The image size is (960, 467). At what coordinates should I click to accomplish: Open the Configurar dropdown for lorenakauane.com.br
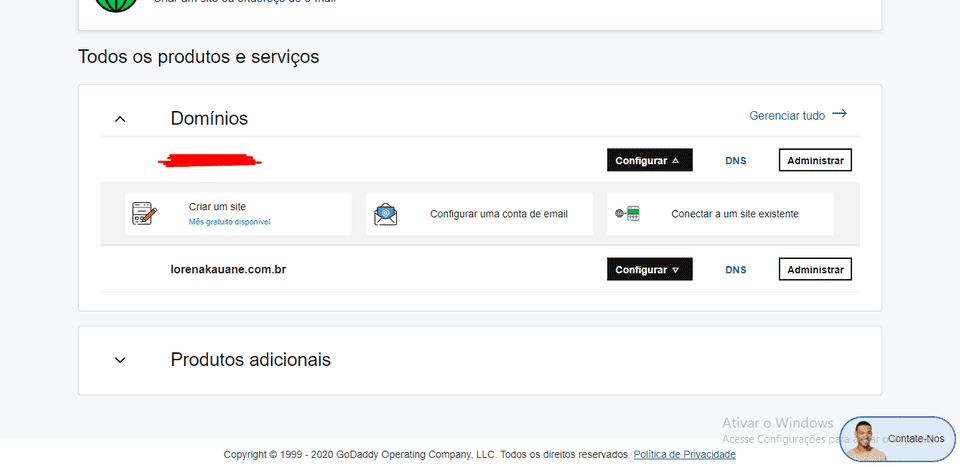point(649,270)
